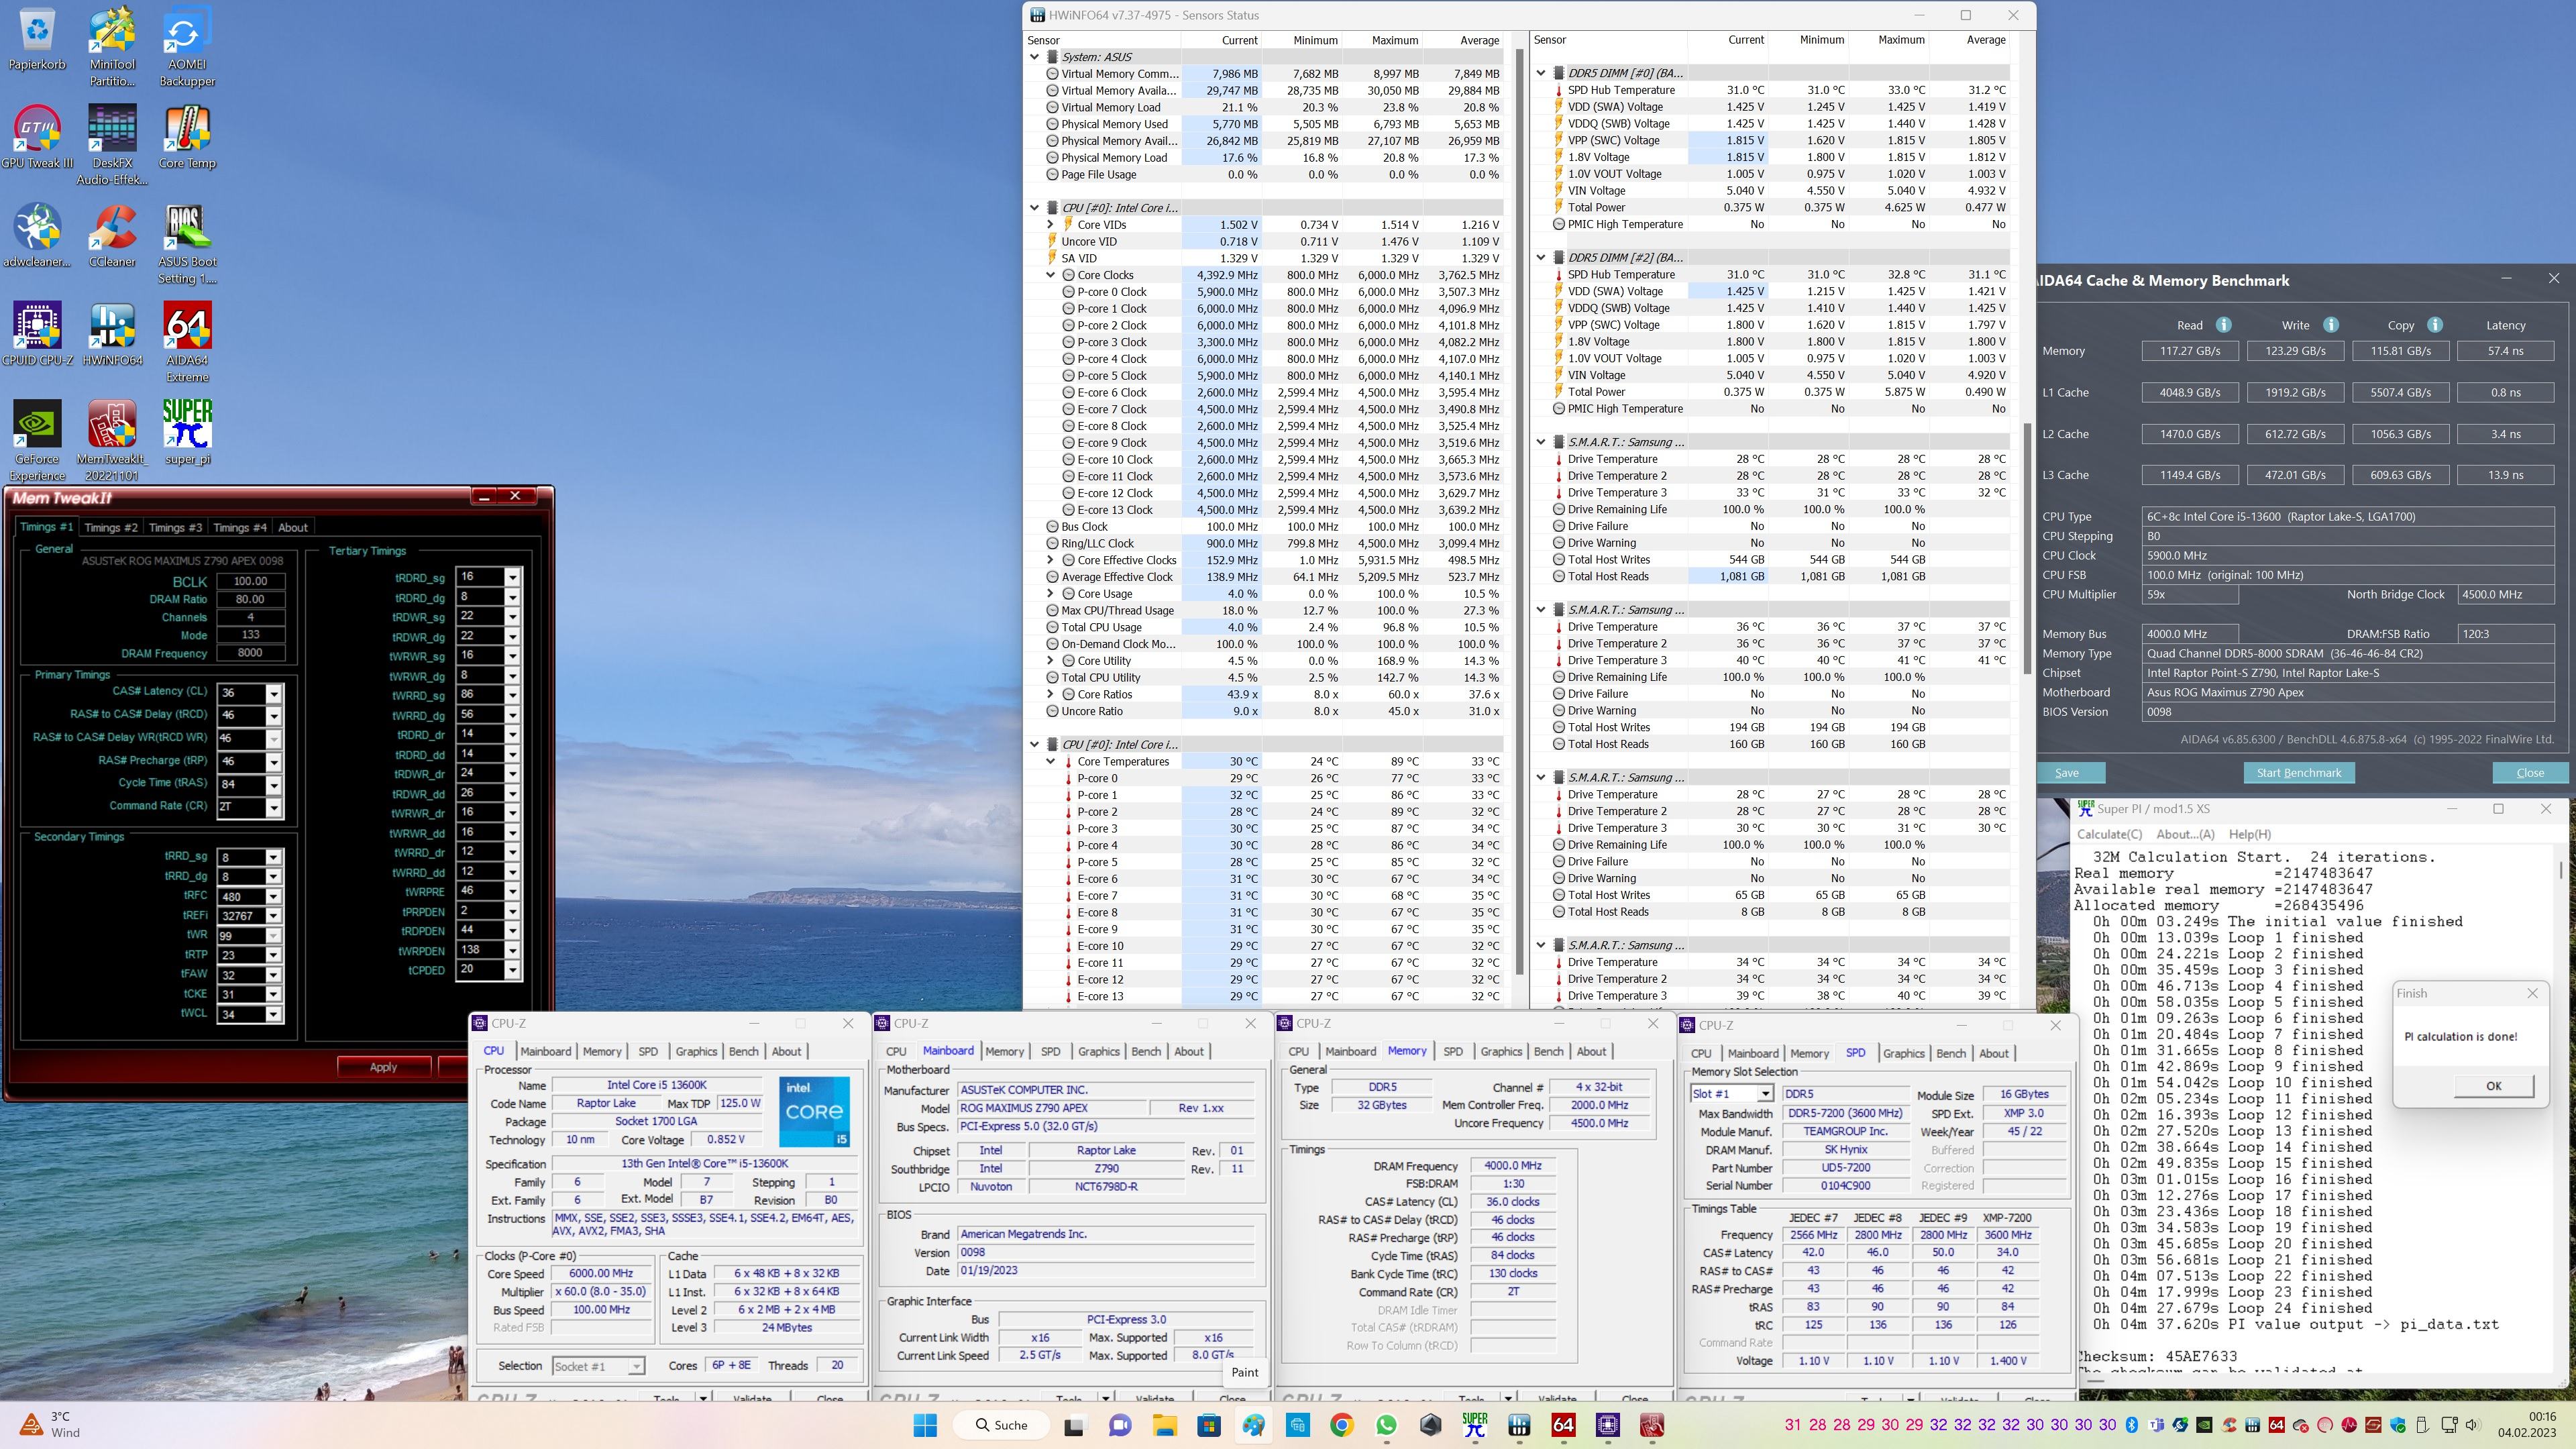
Task: Open the About tab in MemTweakIt
Action: 293,527
